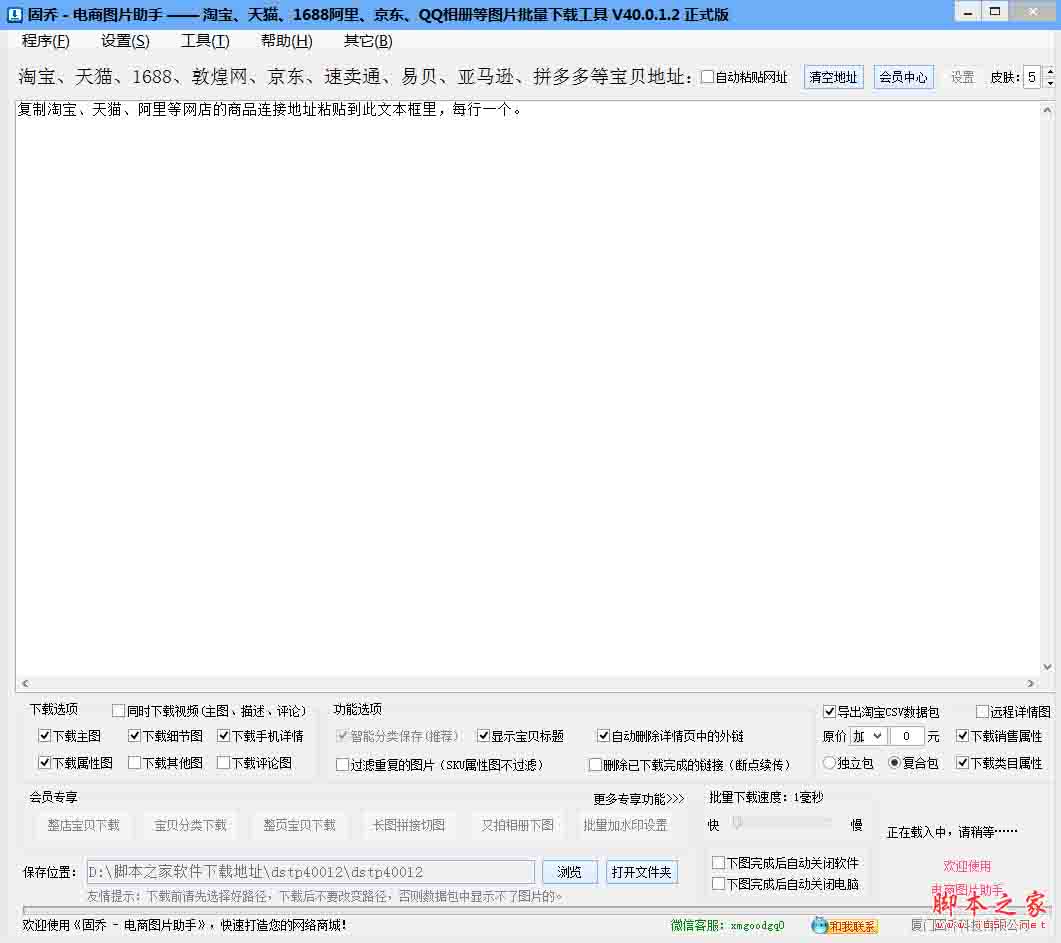Enable 远程详情图 checkbox
The width and height of the screenshot is (1061, 943).
point(982,711)
